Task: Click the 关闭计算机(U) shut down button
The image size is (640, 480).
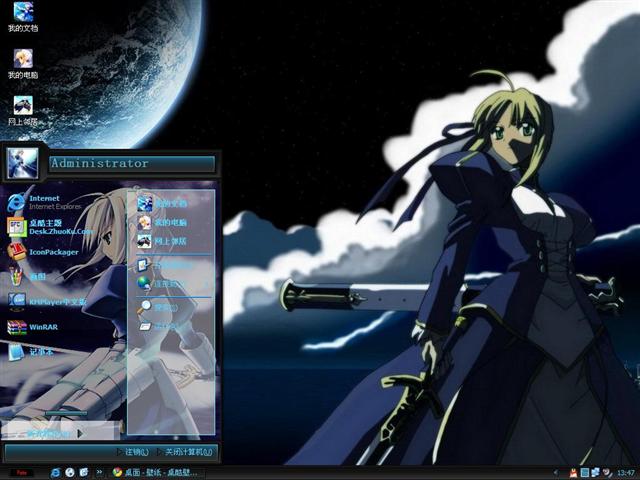Action: click(x=185, y=452)
